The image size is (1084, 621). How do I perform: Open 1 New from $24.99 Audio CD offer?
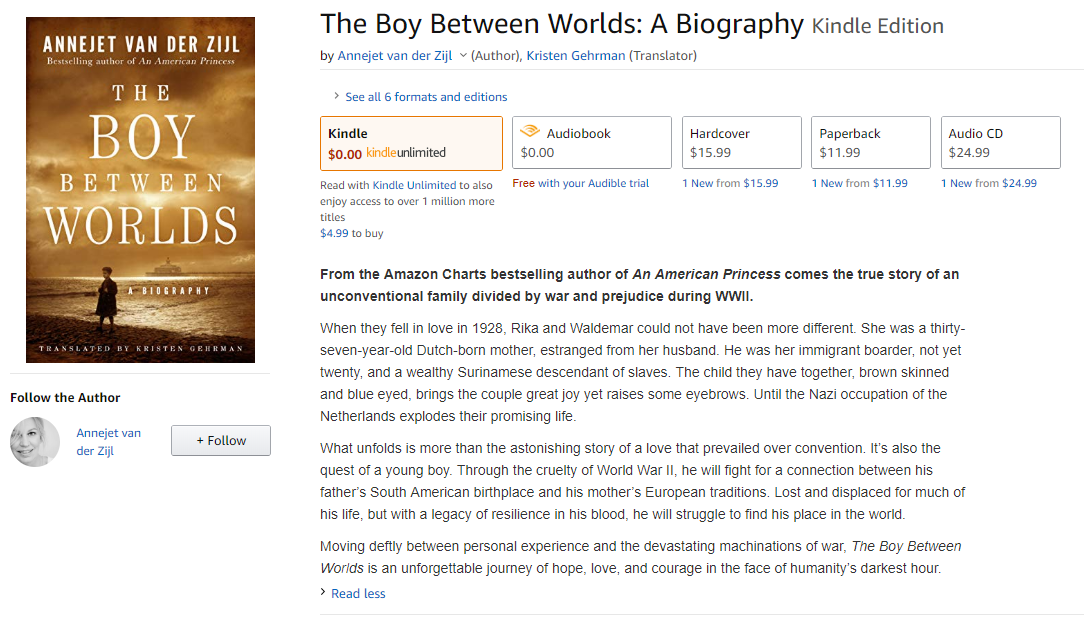pyautogui.click(x=989, y=184)
